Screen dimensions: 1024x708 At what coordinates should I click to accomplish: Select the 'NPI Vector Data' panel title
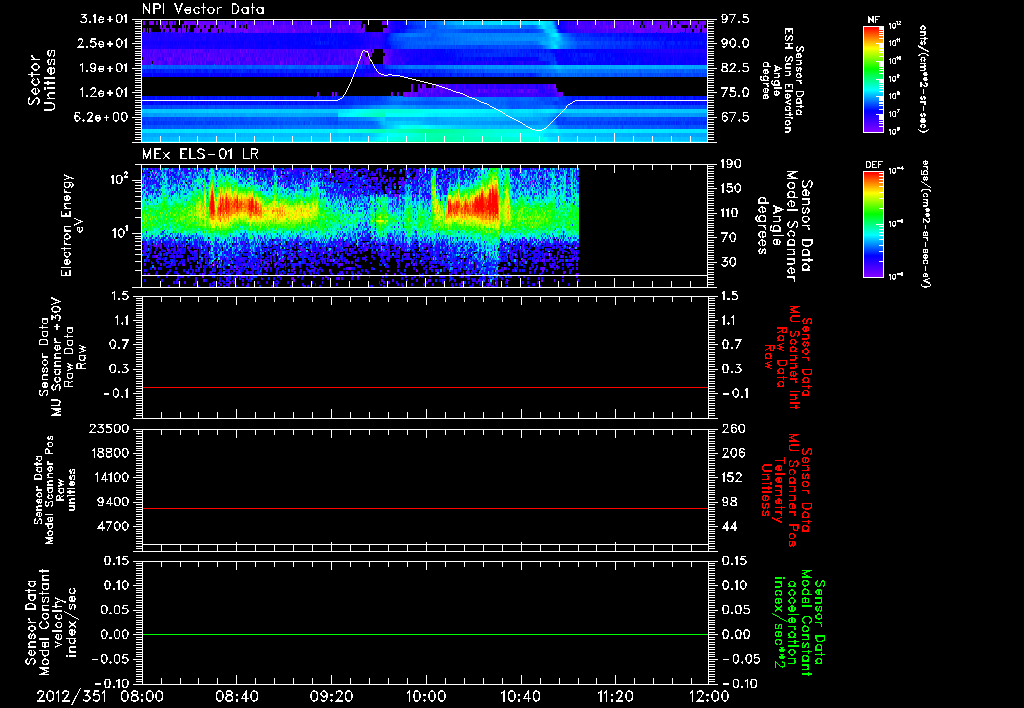pos(203,9)
